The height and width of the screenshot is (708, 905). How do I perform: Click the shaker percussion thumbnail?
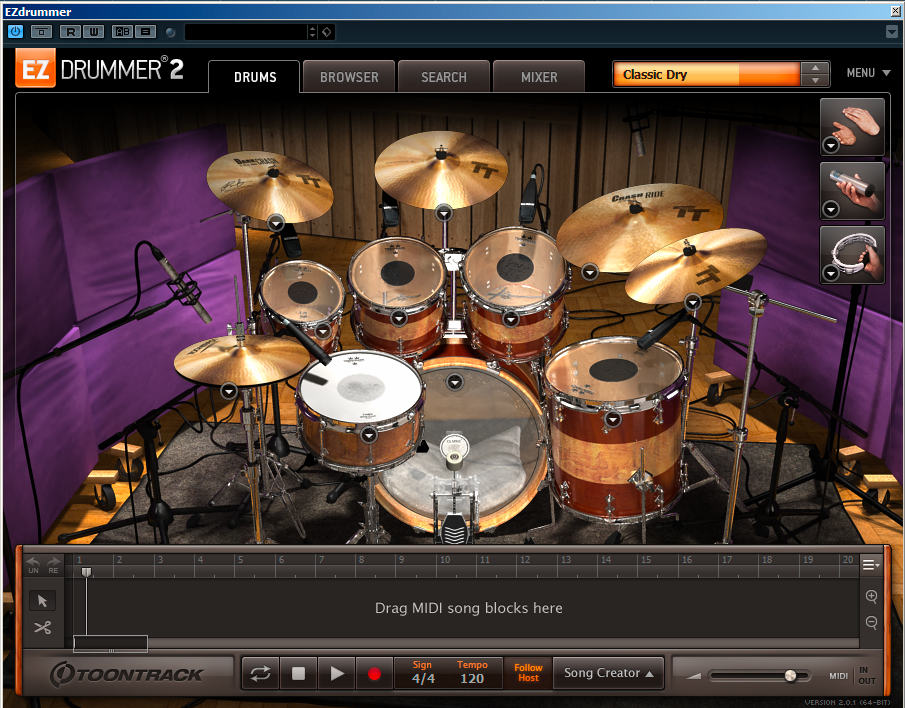852,190
